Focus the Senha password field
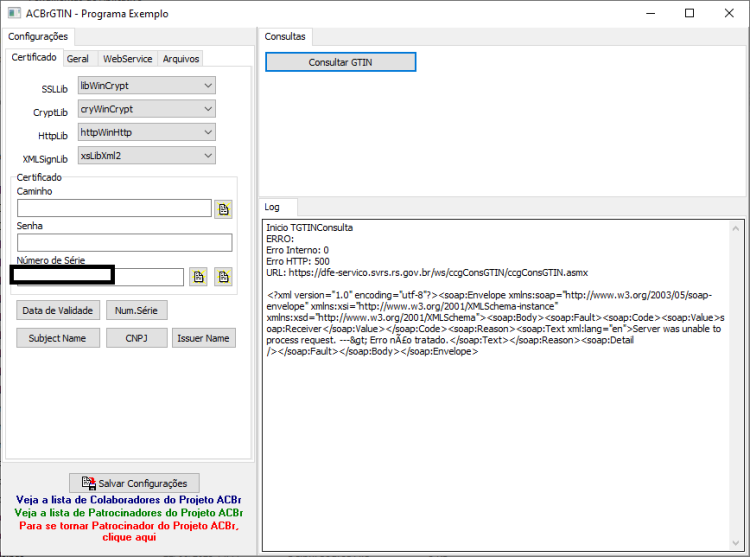750x557 pixels. (x=124, y=242)
